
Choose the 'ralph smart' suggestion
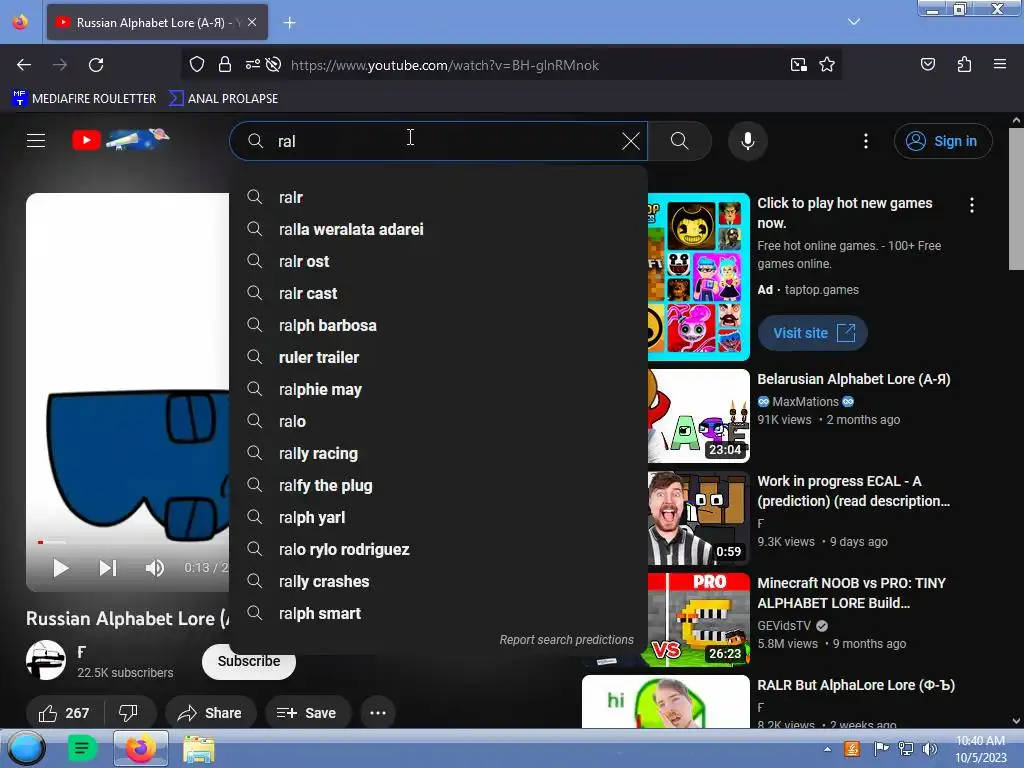coord(438,613)
